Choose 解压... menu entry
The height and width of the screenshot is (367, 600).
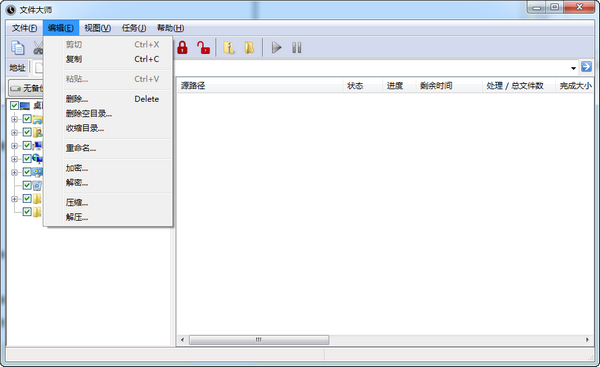[x=108, y=217]
